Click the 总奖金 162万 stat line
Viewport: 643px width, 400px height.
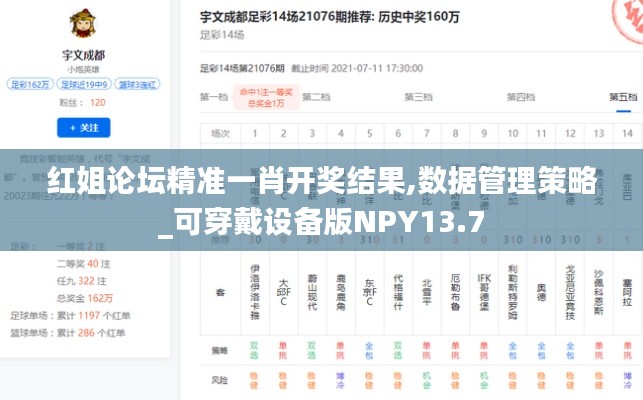click(84, 297)
